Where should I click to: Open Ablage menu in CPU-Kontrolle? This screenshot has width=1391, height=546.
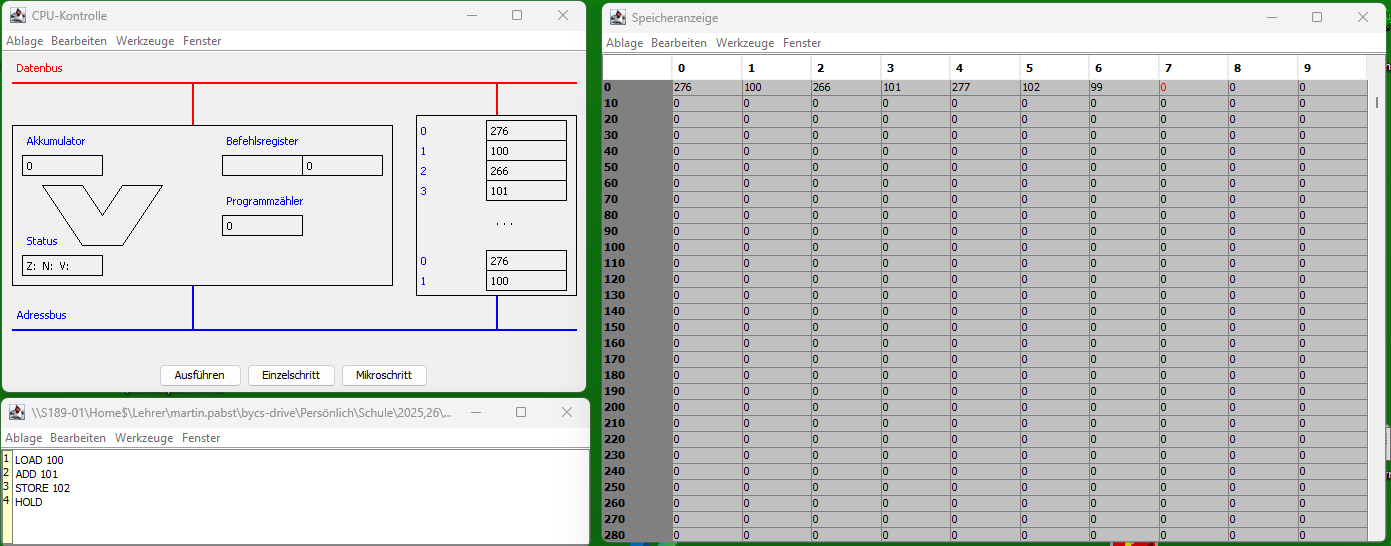tap(24, 41)
